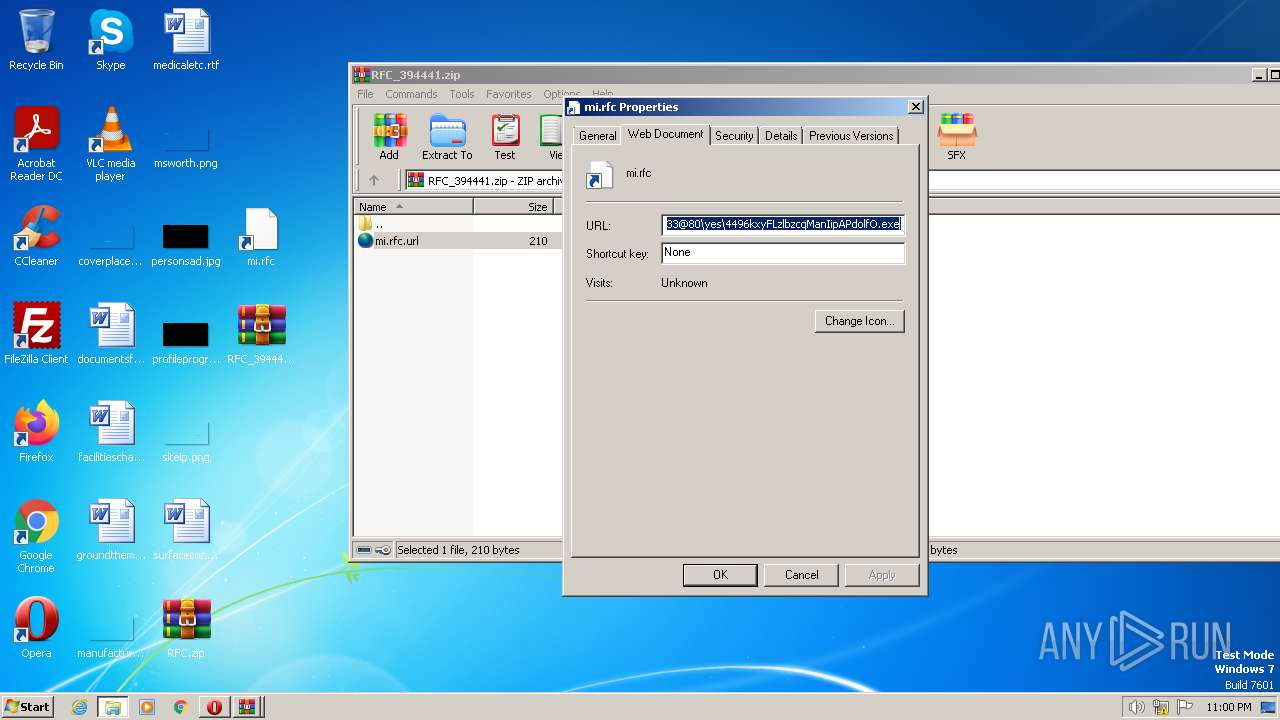Click the Extract To toolbar icon
The width and height of the screenshot is (1280, 720).
(447, 137)
